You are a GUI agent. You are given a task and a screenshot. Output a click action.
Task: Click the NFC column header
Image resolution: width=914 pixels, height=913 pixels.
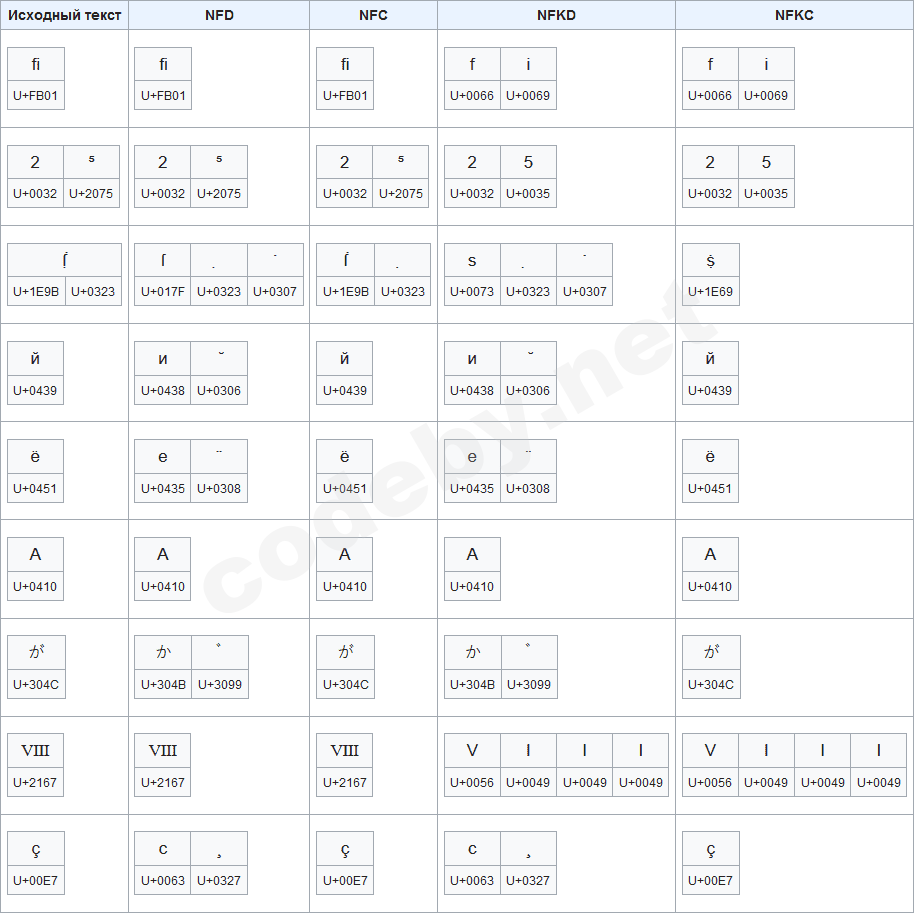tap(373, 15)
